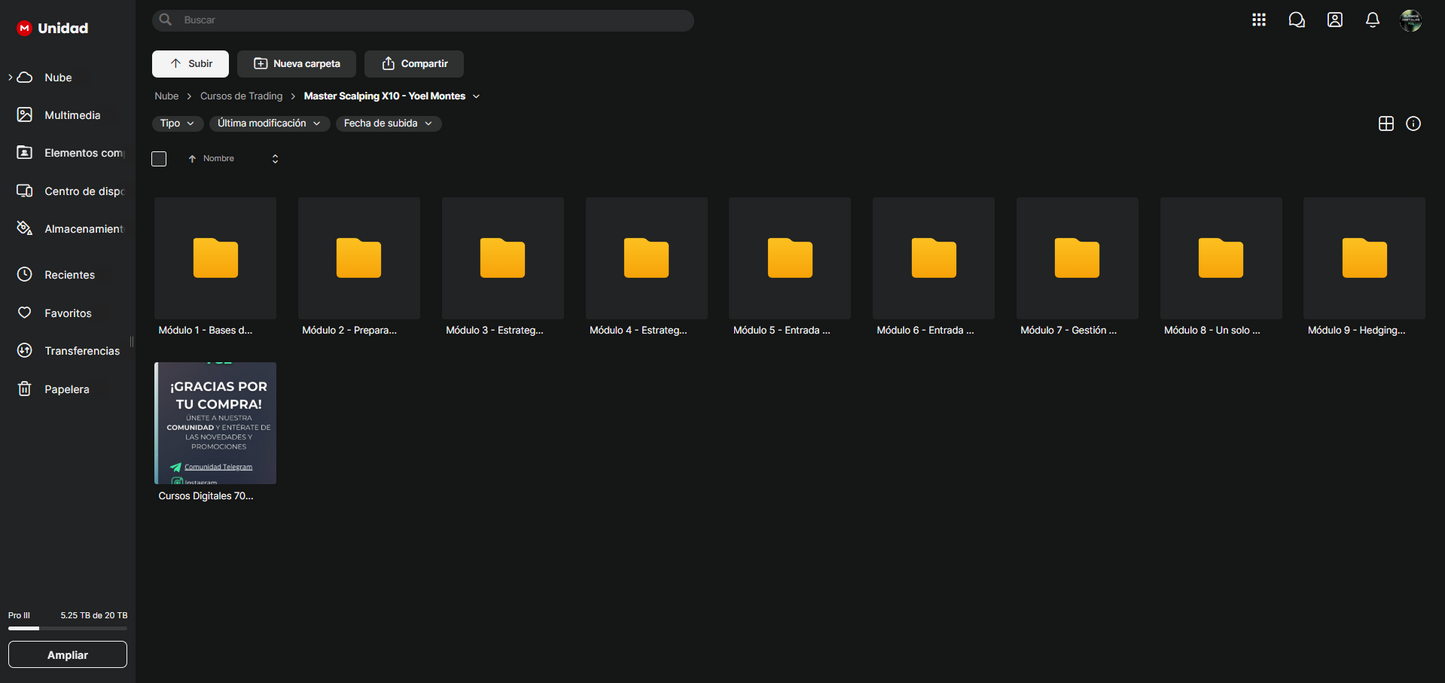Show the info panel icon
The height and width of the screenshot is (683, 1445).
click(1413, 124)
